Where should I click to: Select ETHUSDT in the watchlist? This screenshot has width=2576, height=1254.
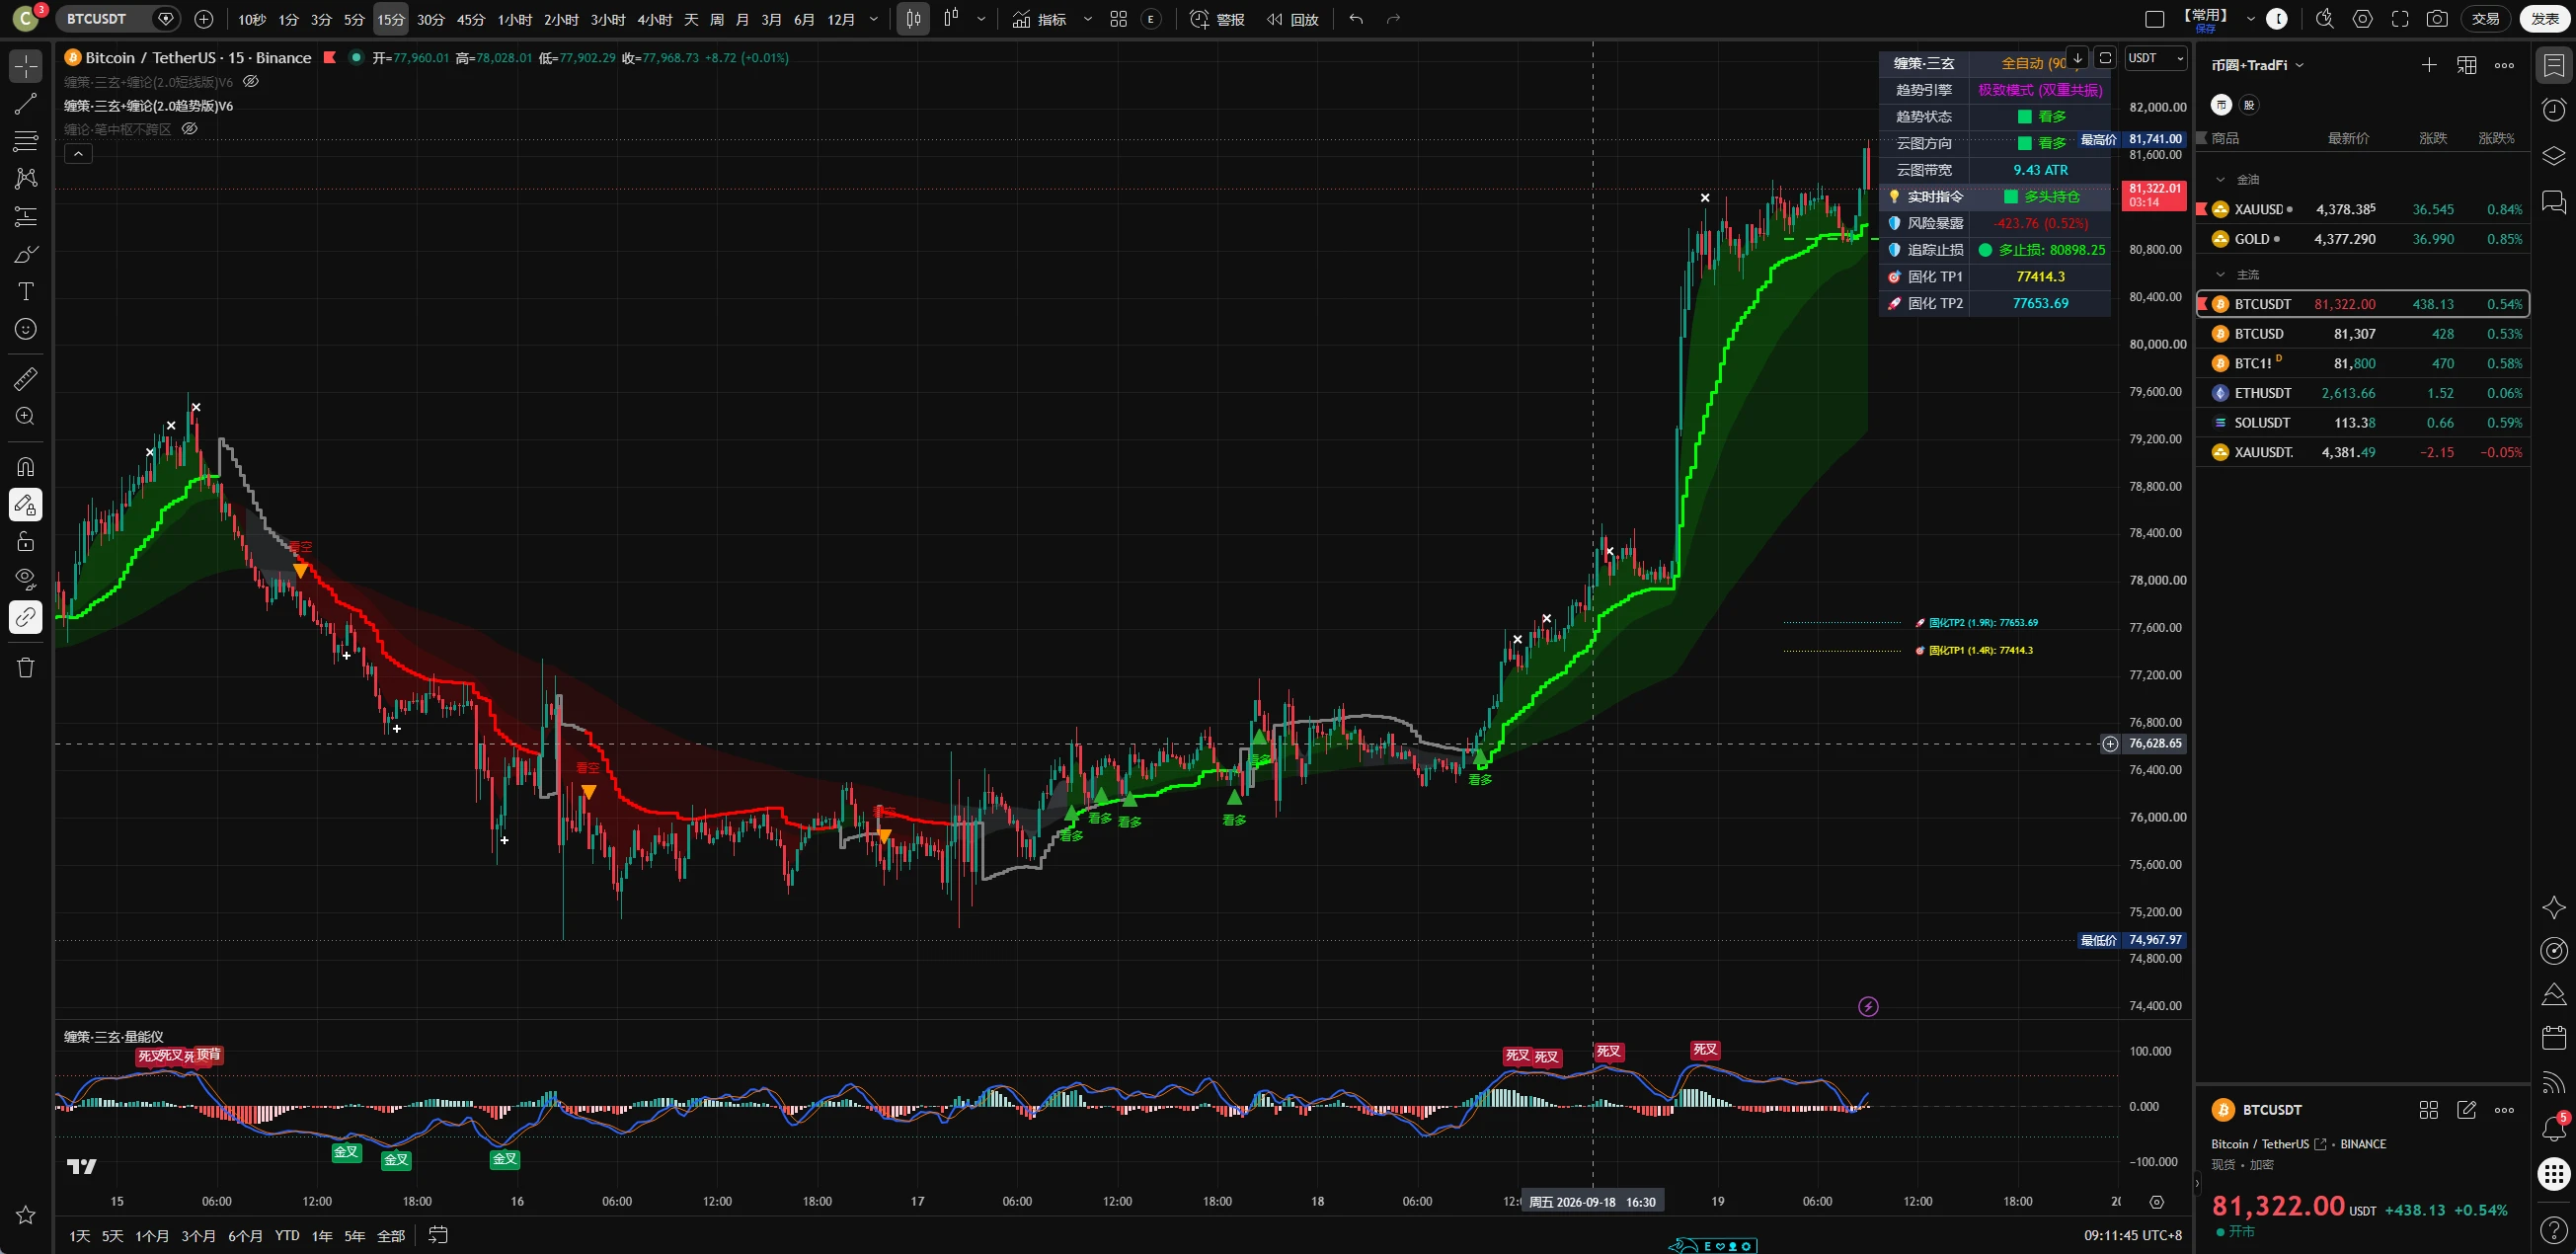pos(2363,393)
